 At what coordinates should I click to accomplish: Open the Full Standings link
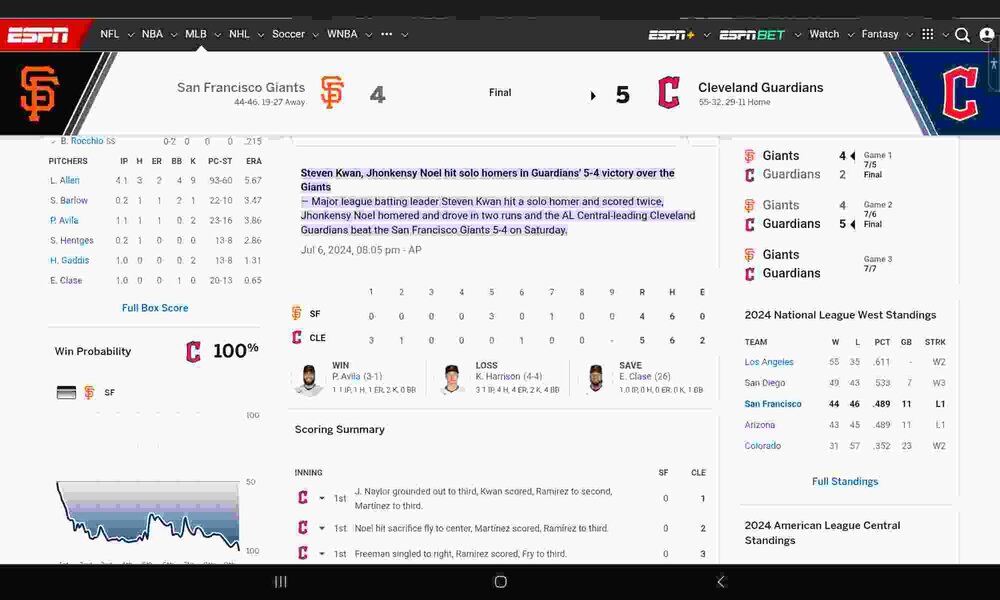point(845,481)
